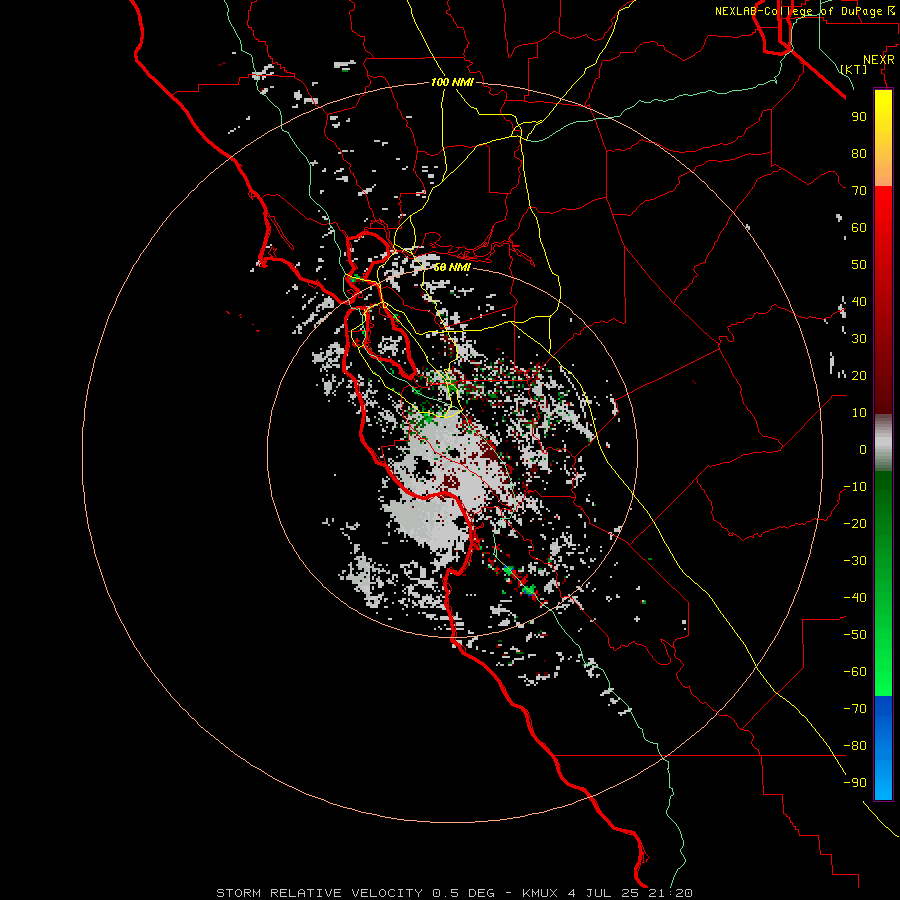Select the -50 value on the velocity scale
The image size is (900, 900).
[x=855, y=634]
